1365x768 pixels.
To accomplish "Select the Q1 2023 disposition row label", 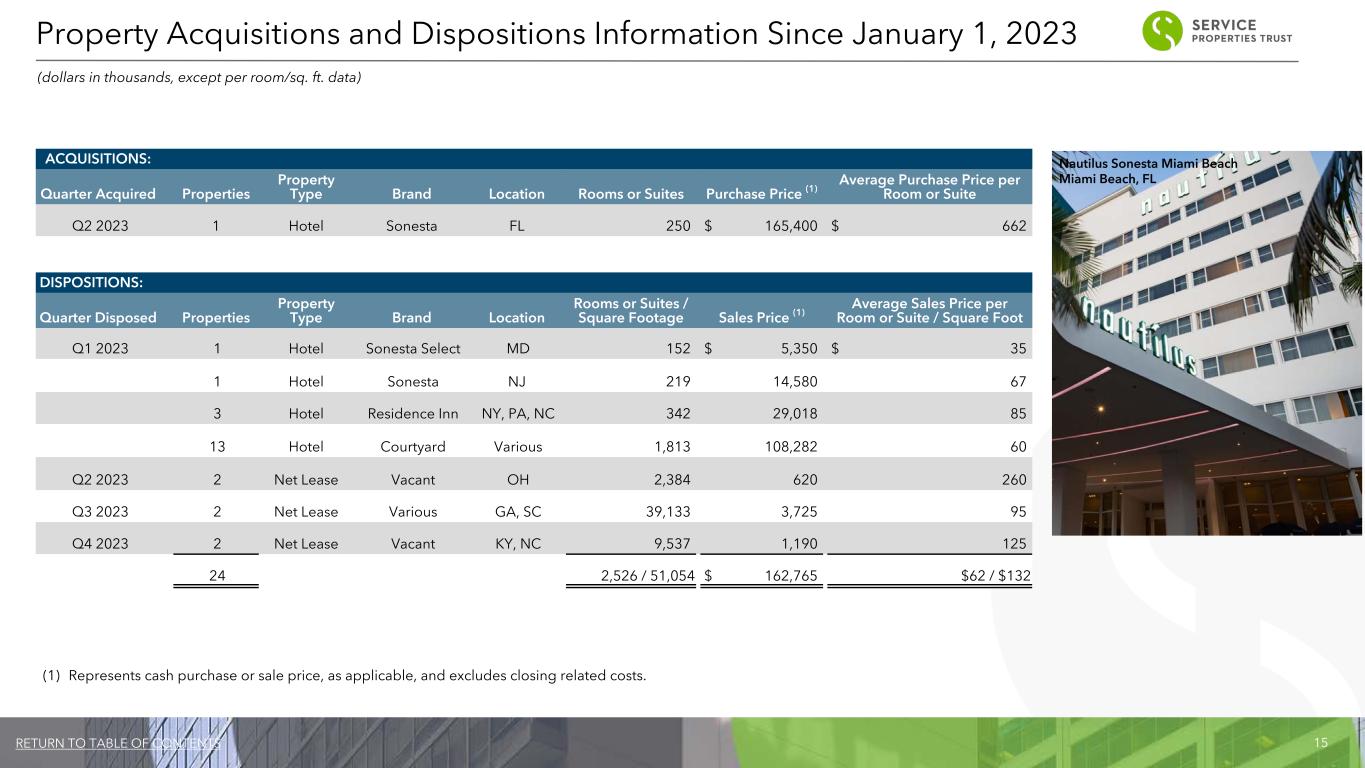I will pos(100,349).
